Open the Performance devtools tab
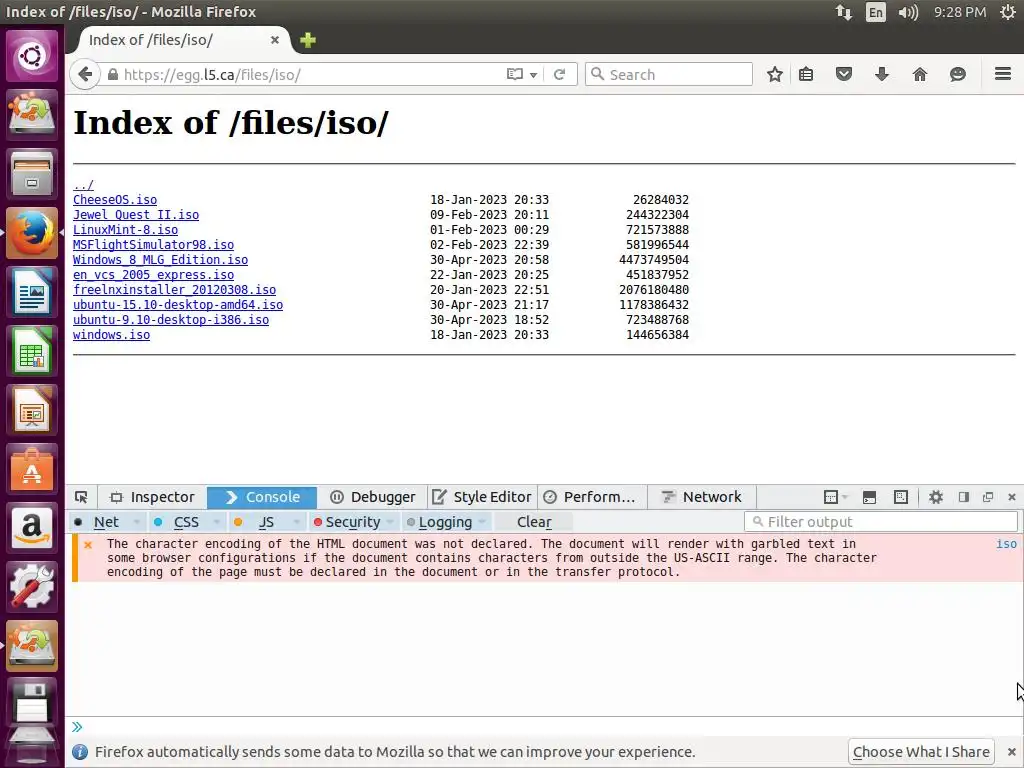Image resolution: width=1024 pixels, height=768 pixels. click(592, 497)
